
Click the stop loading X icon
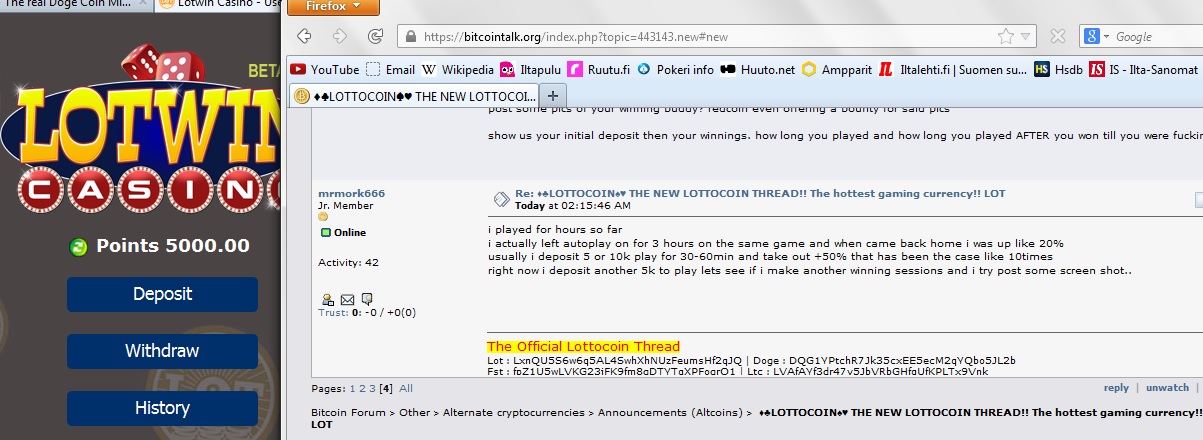pos(1057,37)
